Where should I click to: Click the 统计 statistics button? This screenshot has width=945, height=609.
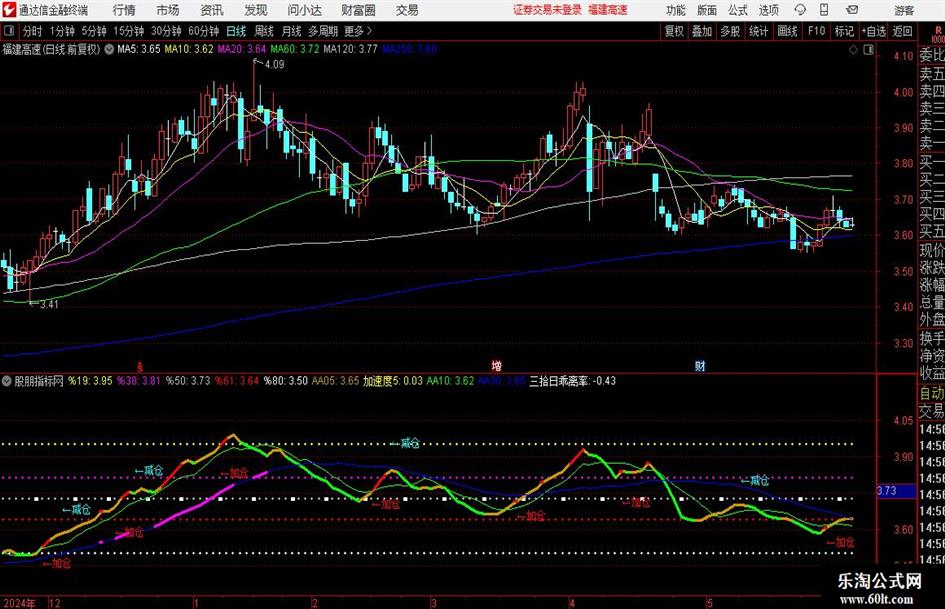(x=758, y=31)
